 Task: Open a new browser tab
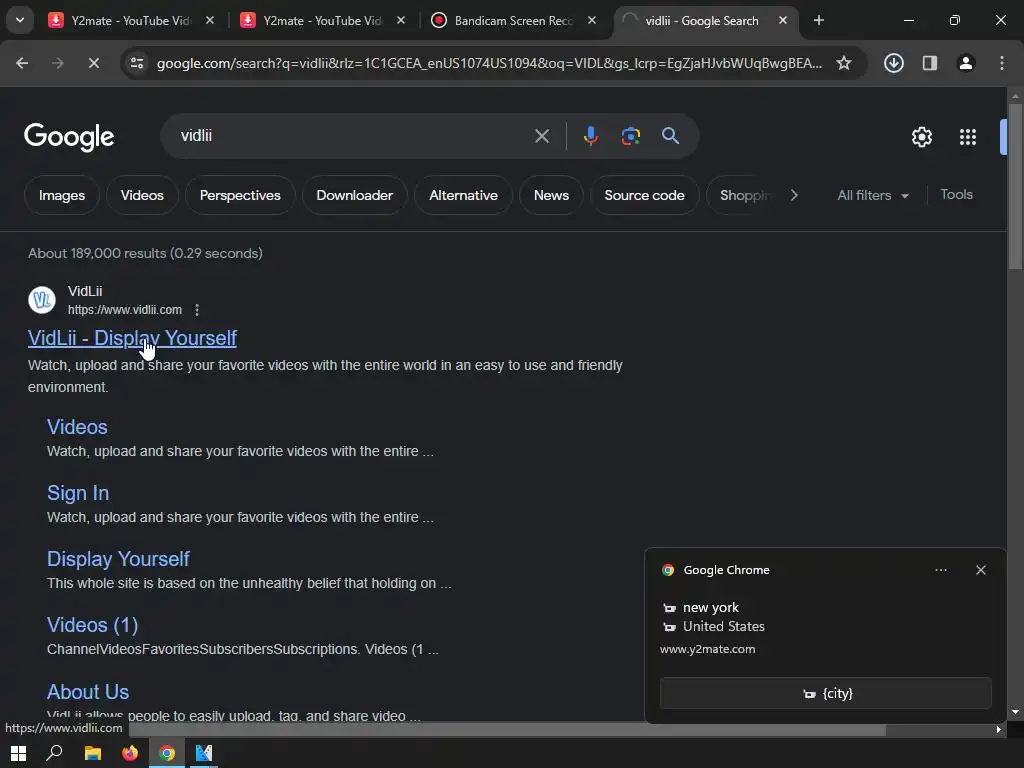[818, 21]
